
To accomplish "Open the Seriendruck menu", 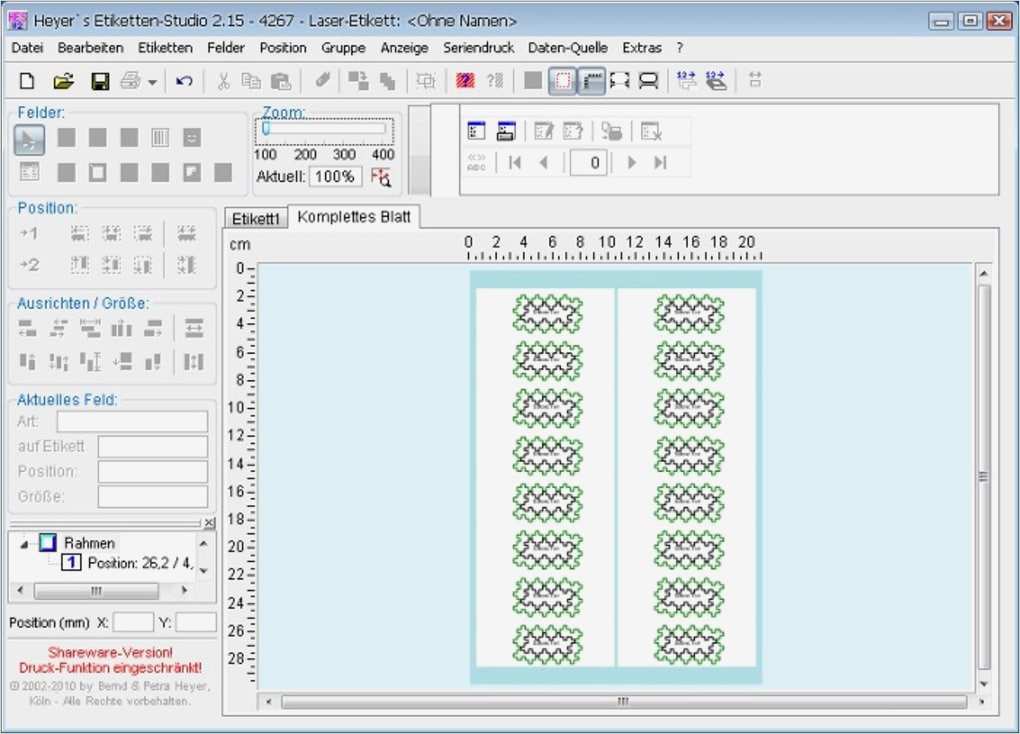I will [478, 47].
